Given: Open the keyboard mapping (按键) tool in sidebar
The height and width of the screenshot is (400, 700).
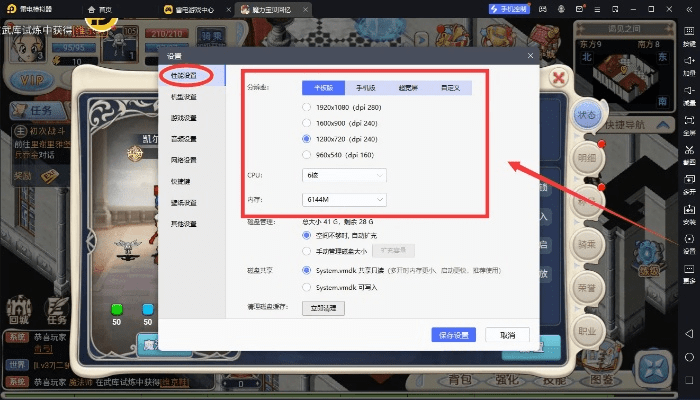Looking at the screenshot, I should pyautogui.click(x=689, y=35).
